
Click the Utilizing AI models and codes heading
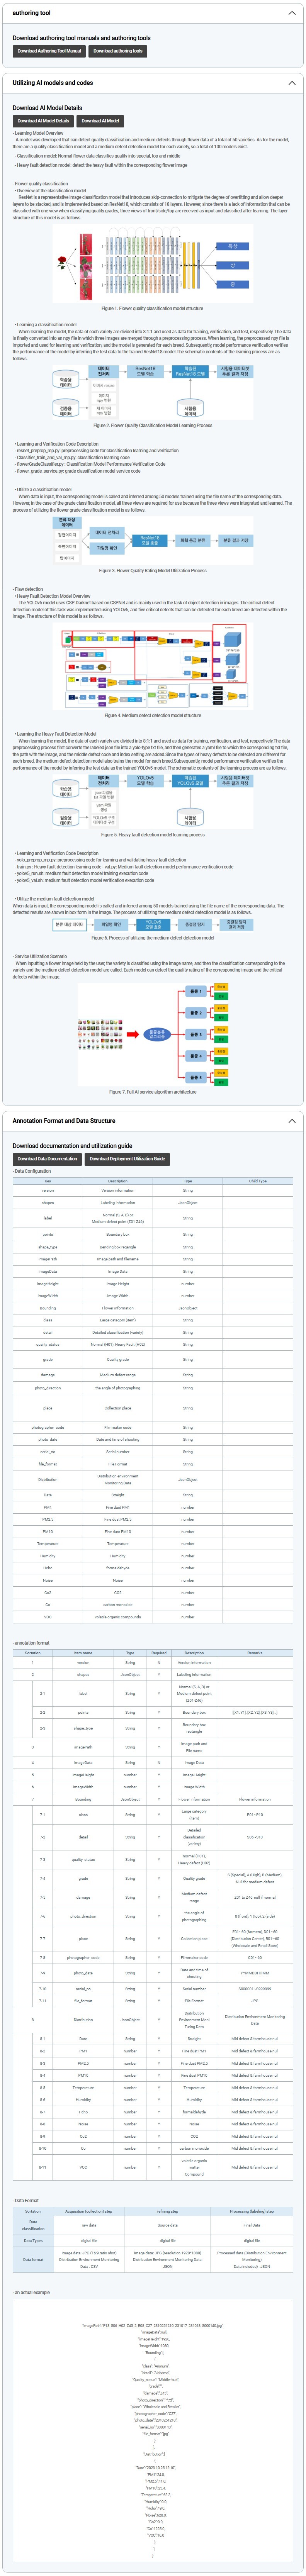pos(52,83)
